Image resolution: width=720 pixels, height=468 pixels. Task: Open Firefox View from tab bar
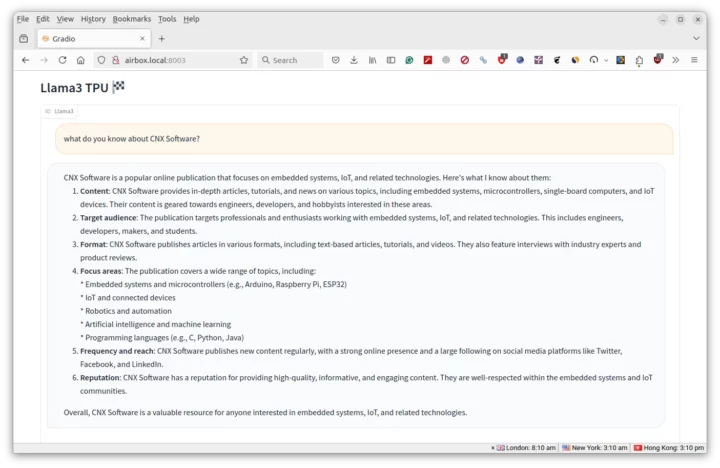pyautogui.click(x=23, y=39)
